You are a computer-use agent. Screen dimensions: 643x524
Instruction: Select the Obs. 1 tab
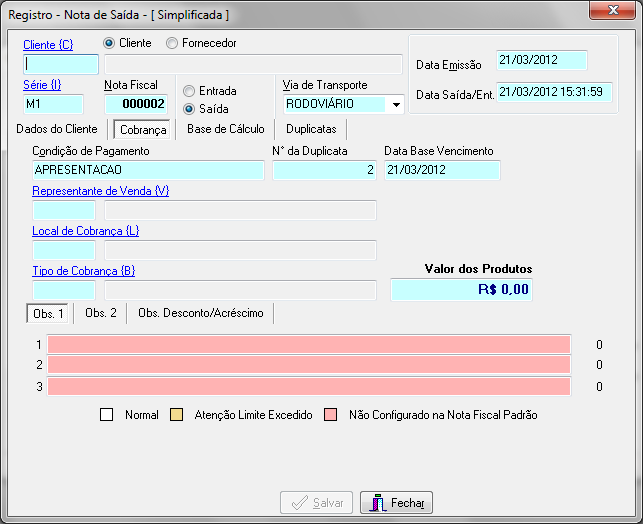click(48, 313)
